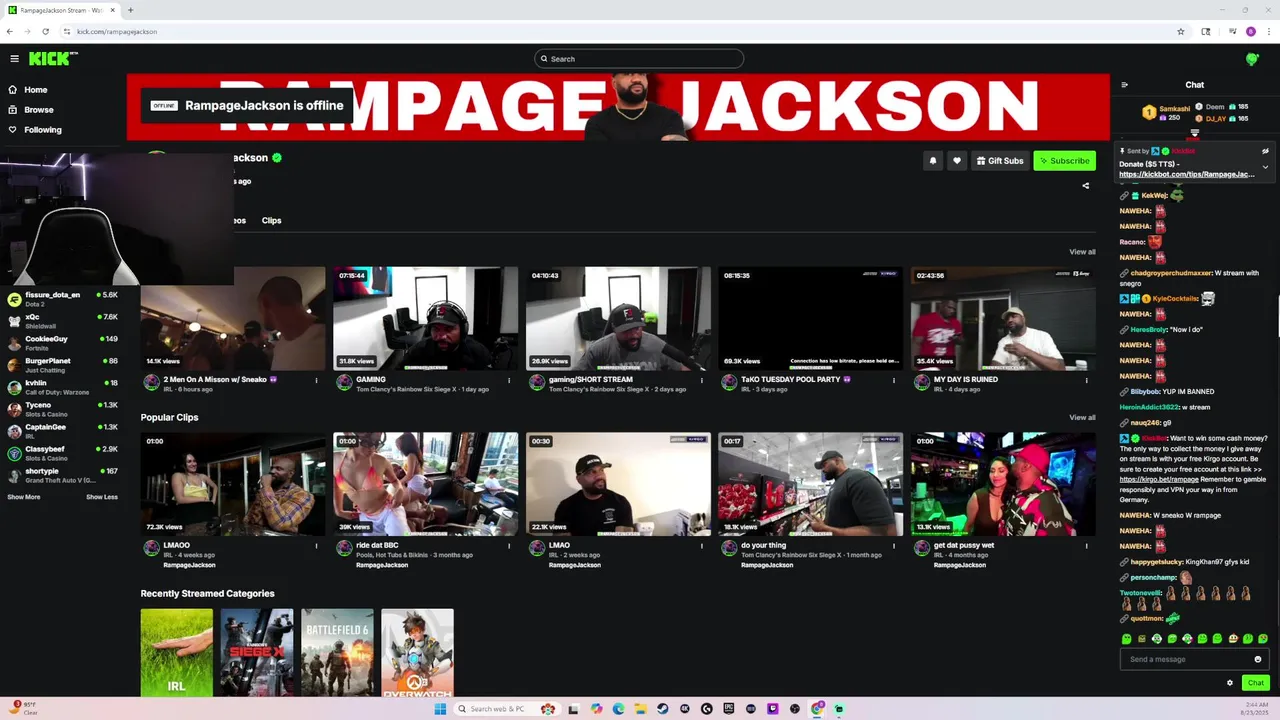This screenshot has height=720, width=1280.
Task: Open xQc channel in sidebar
Action: pos(63,321)
